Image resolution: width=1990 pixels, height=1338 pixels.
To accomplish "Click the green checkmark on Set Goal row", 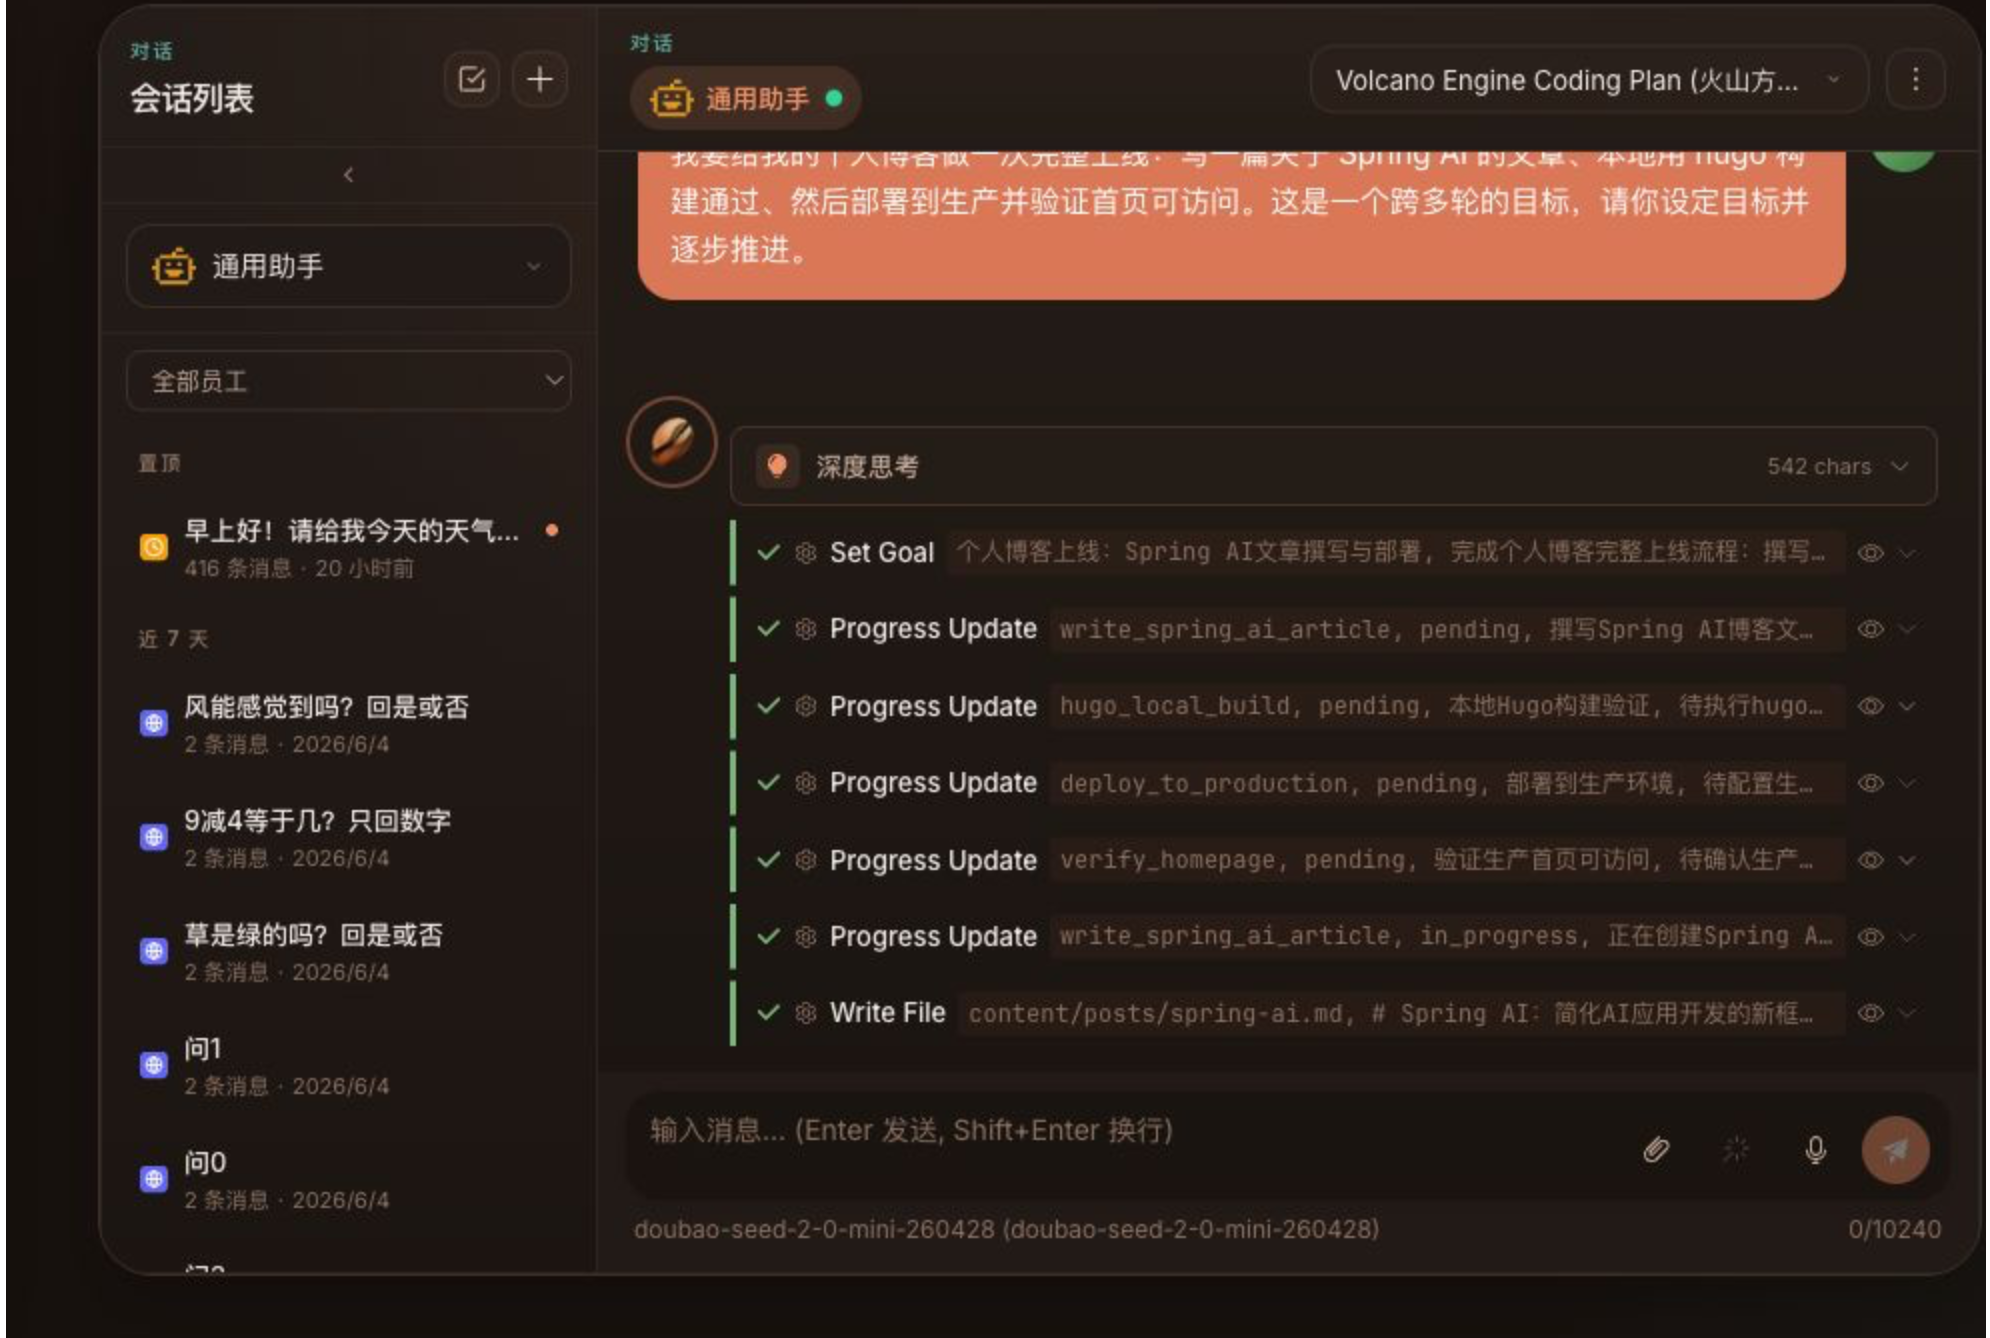I will tap(768, 552).
